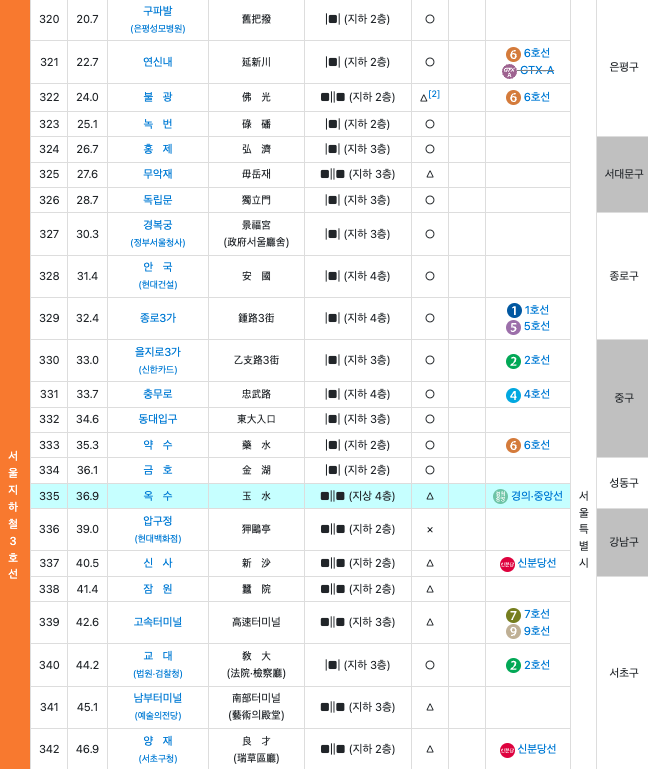Open the 양재 station link
Image resolution: width=648 pixels, height=769 pixels.
[x=157, y=741]
